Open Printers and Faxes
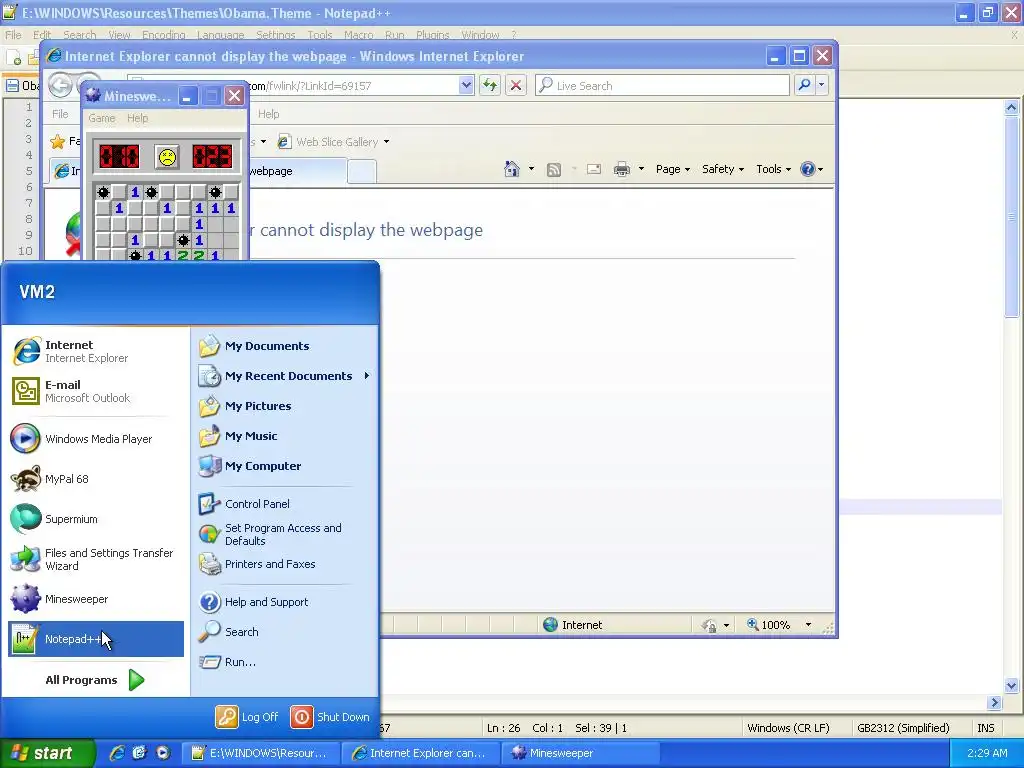The image size is (1024, 768). coord(285,564)
